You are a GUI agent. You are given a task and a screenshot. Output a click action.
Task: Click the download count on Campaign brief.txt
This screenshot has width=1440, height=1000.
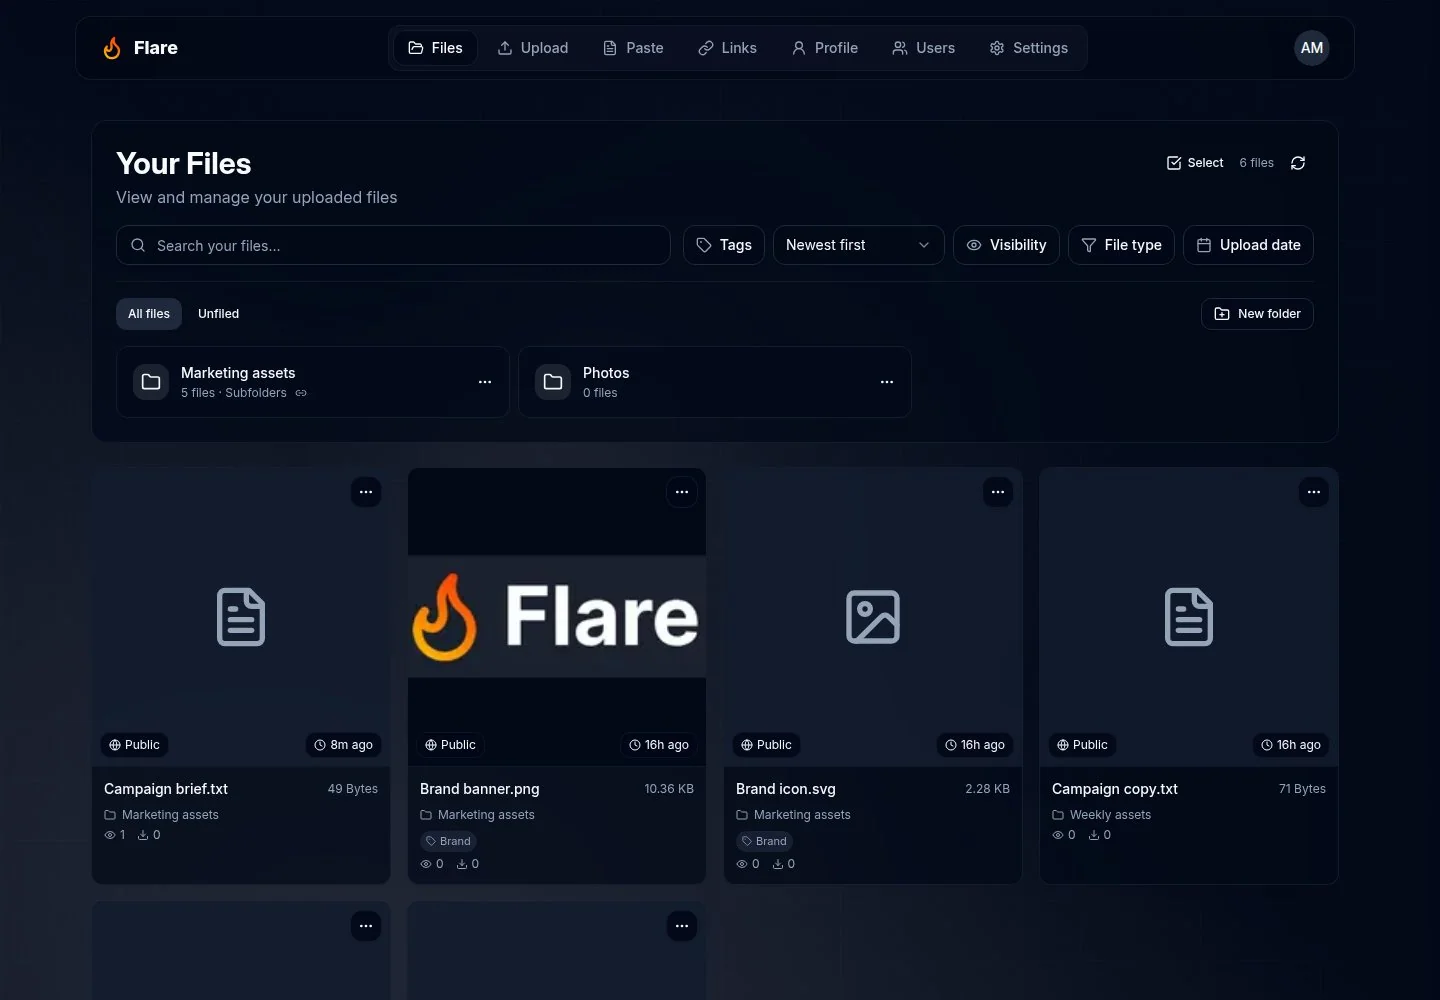point(149,835)
